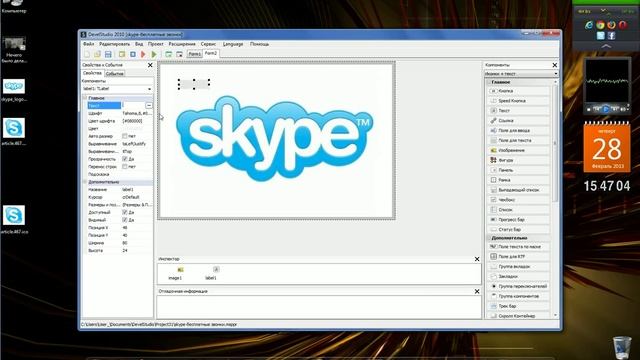The width and height of the screenshot is (640, 360).
Task: Pick the Группа переключателей component
Action: coord(518,286)
